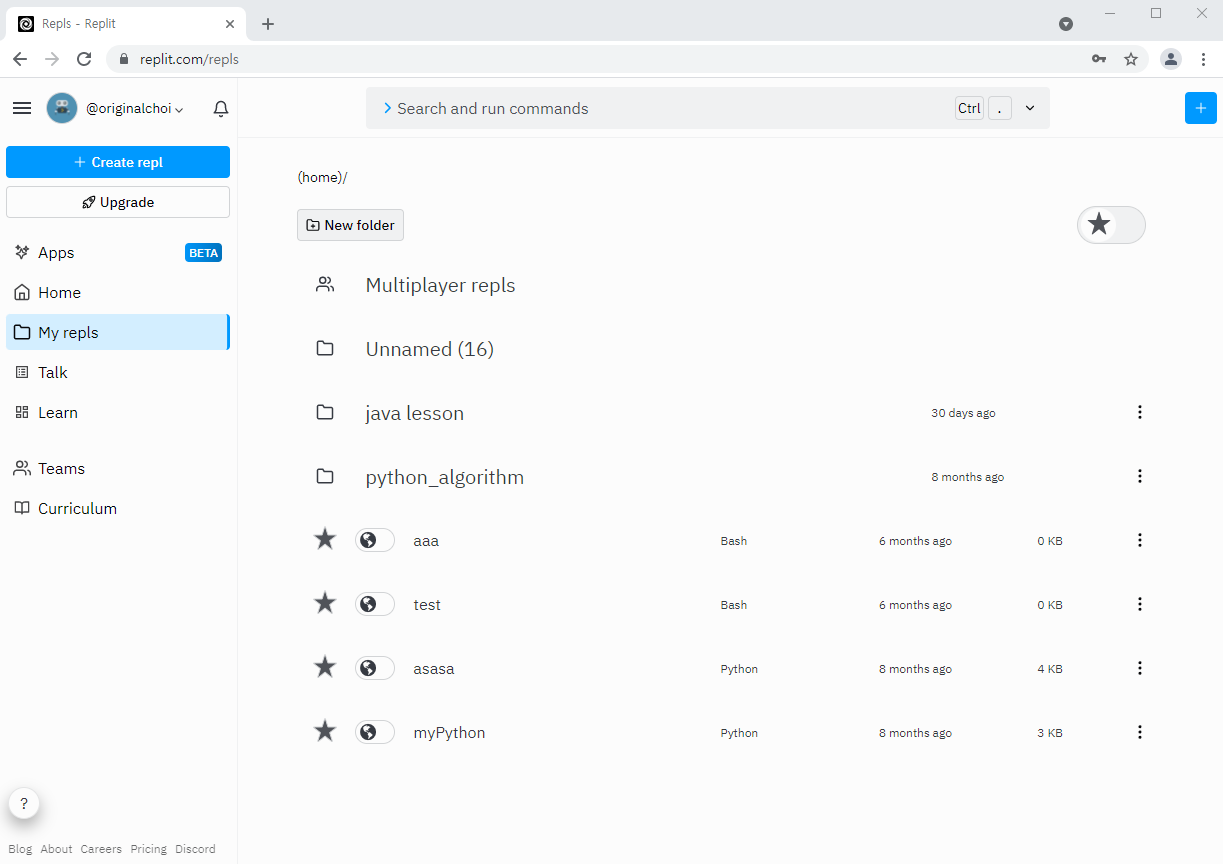The image size is (1223, 864).
Task: Toggle public visibility for myPython repl
Action: point(375,733)
